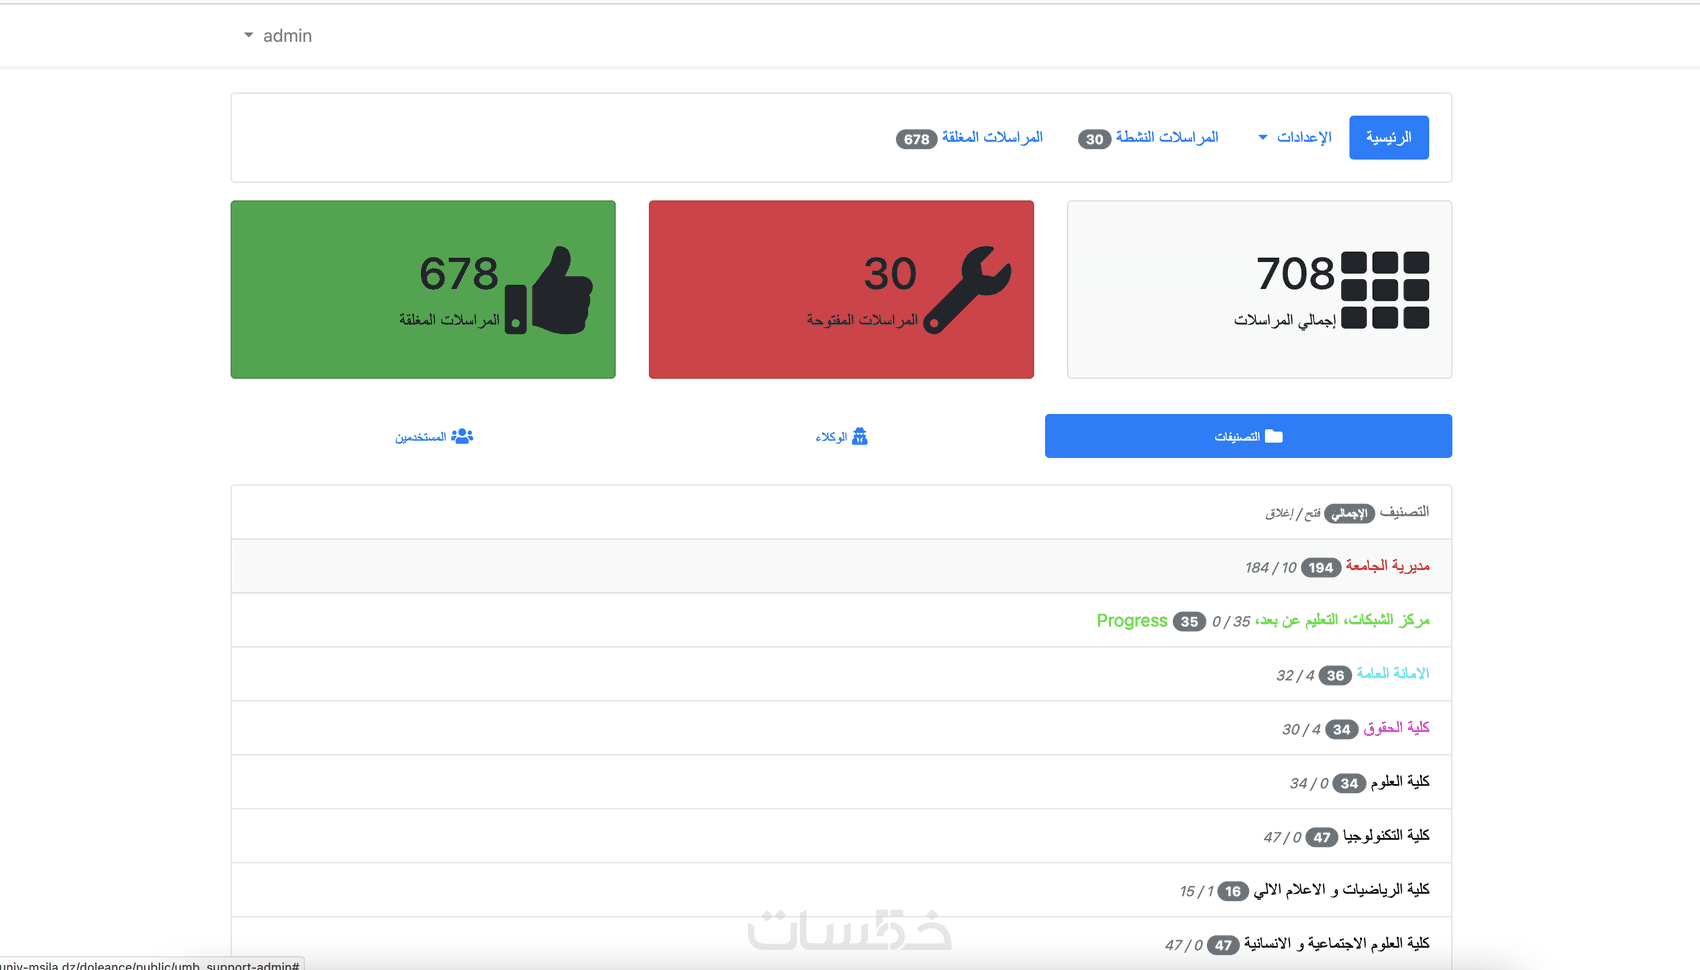This screenshot has height=970, width=1700.
Task: Click the wrench icon in open tickets card
Action: [x=967, y=290]
